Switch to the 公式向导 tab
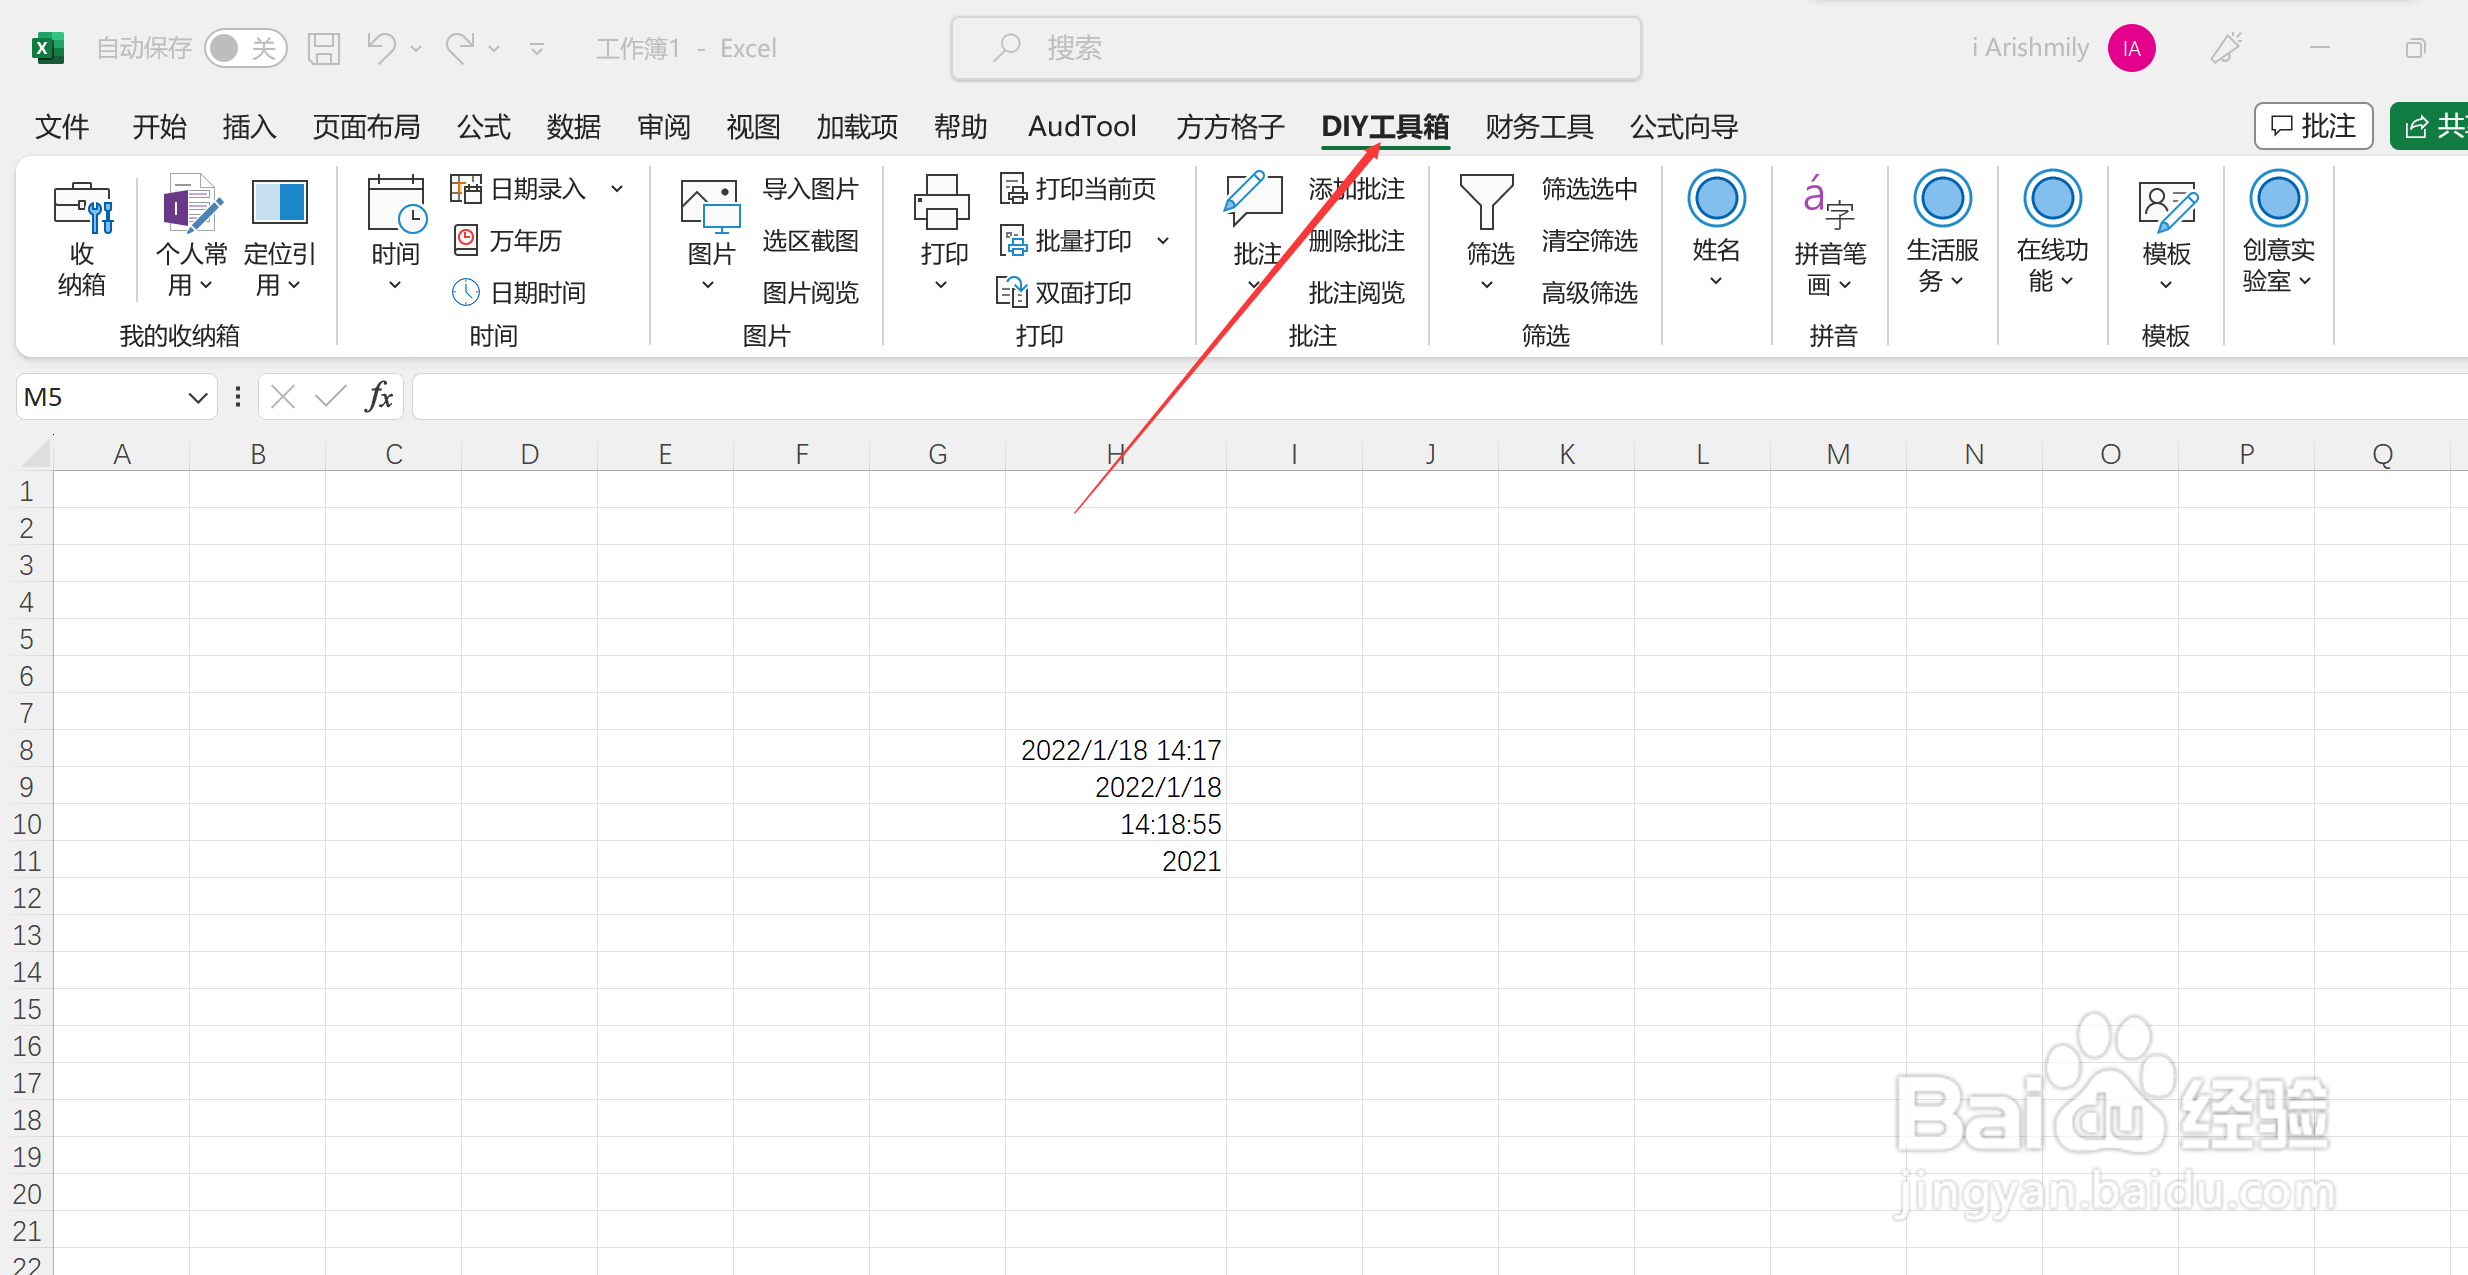Image resolution: width=2468 pixels, height=1275 pixels. [x=1684, y=127]
